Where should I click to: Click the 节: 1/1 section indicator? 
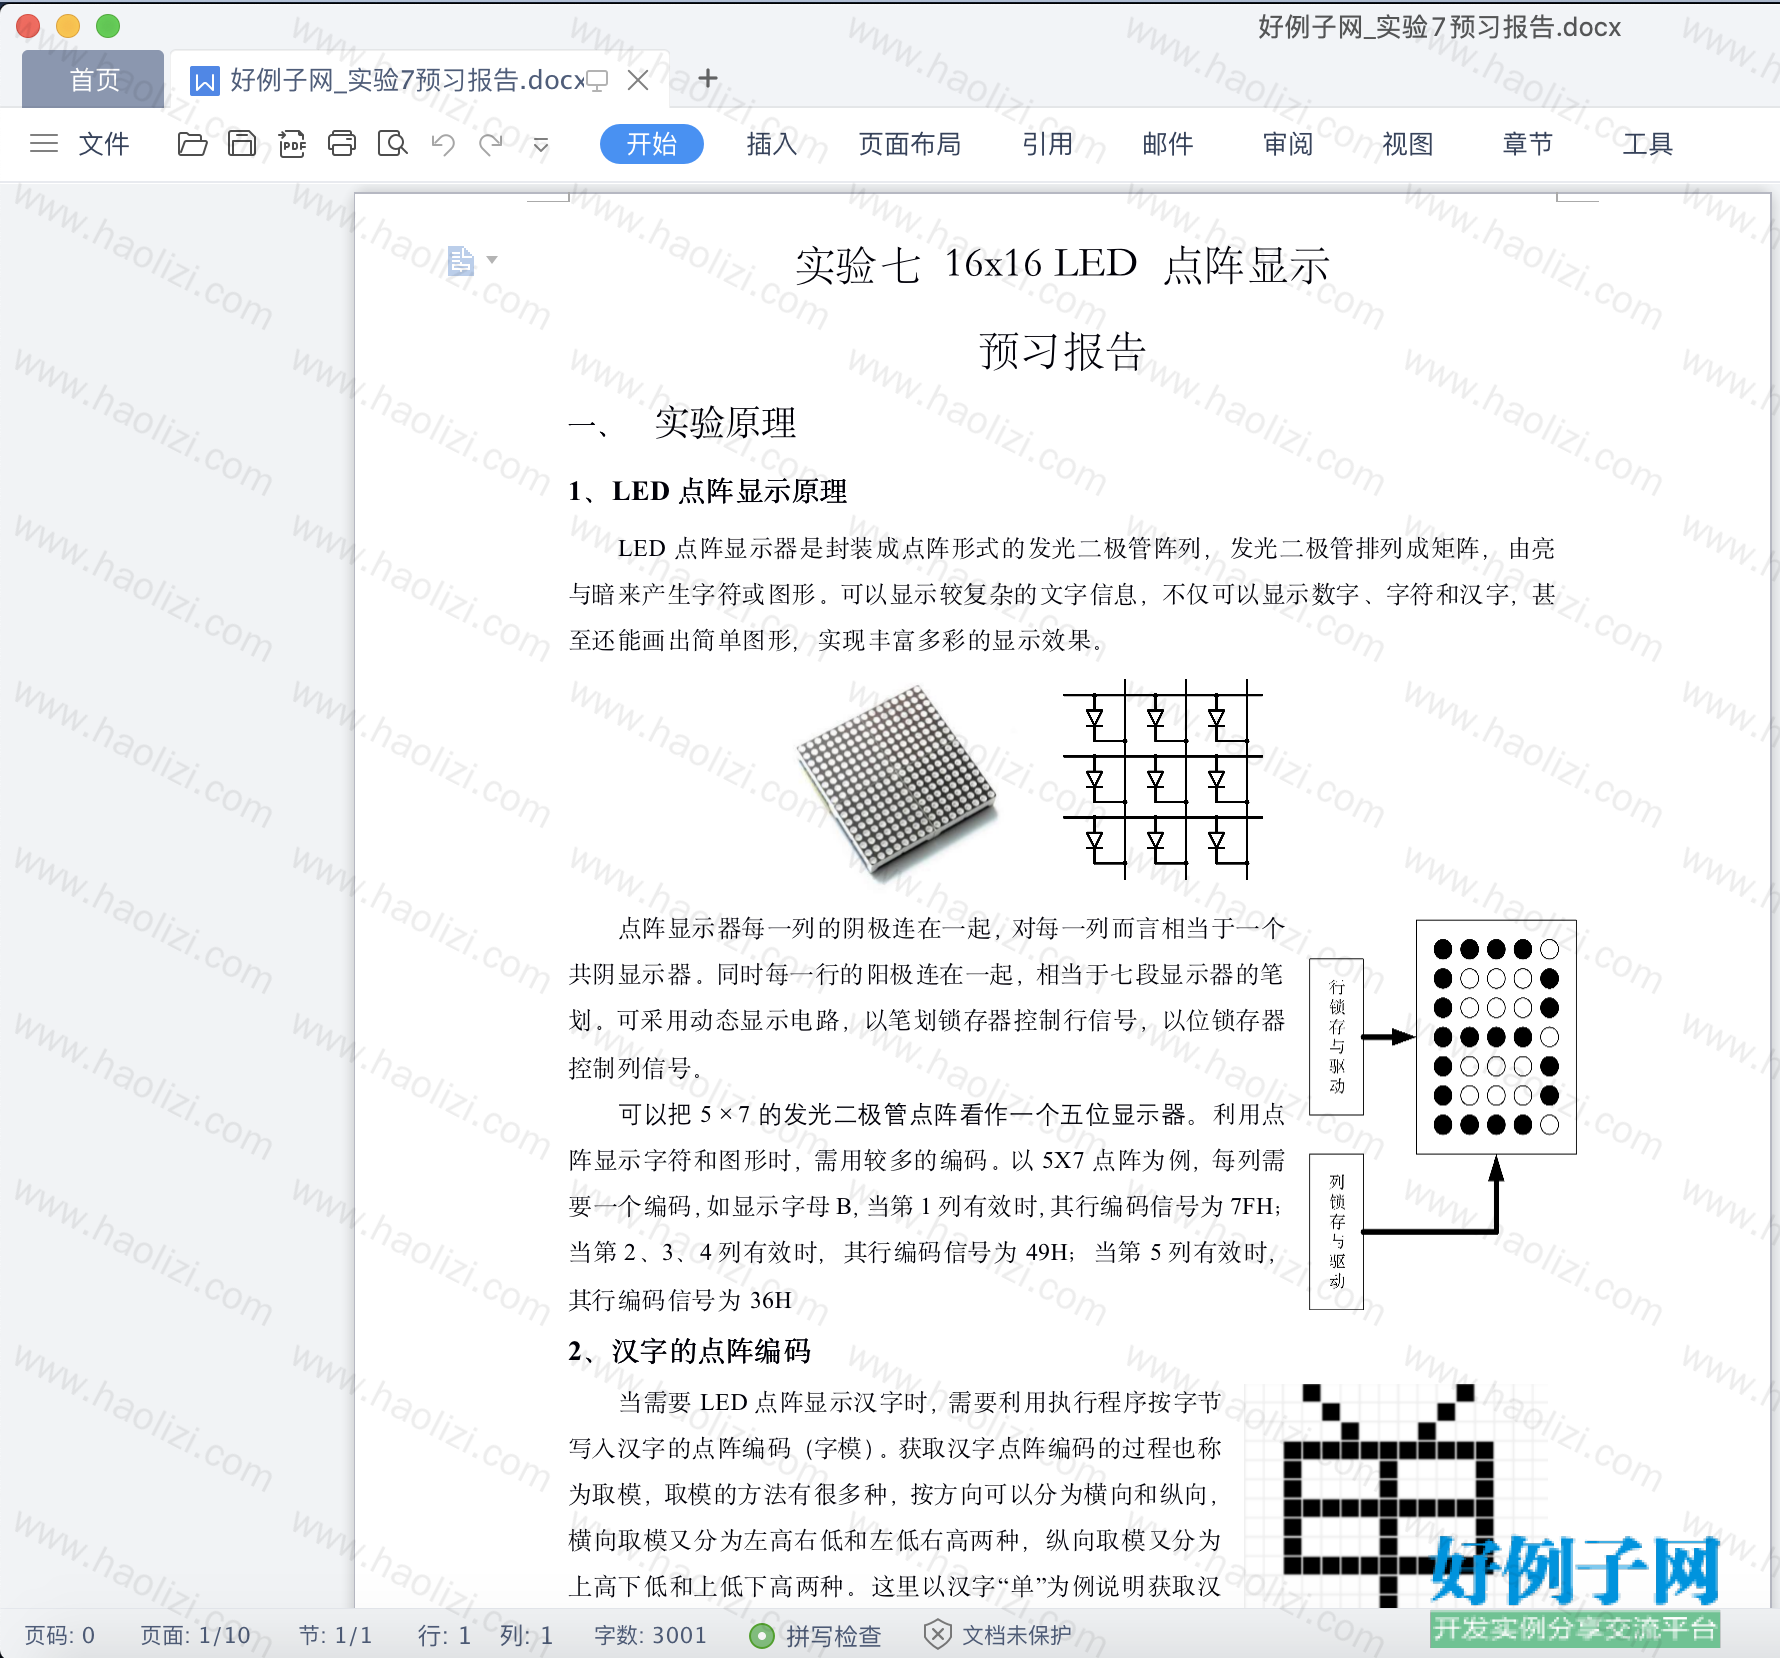pos(335,1635)
